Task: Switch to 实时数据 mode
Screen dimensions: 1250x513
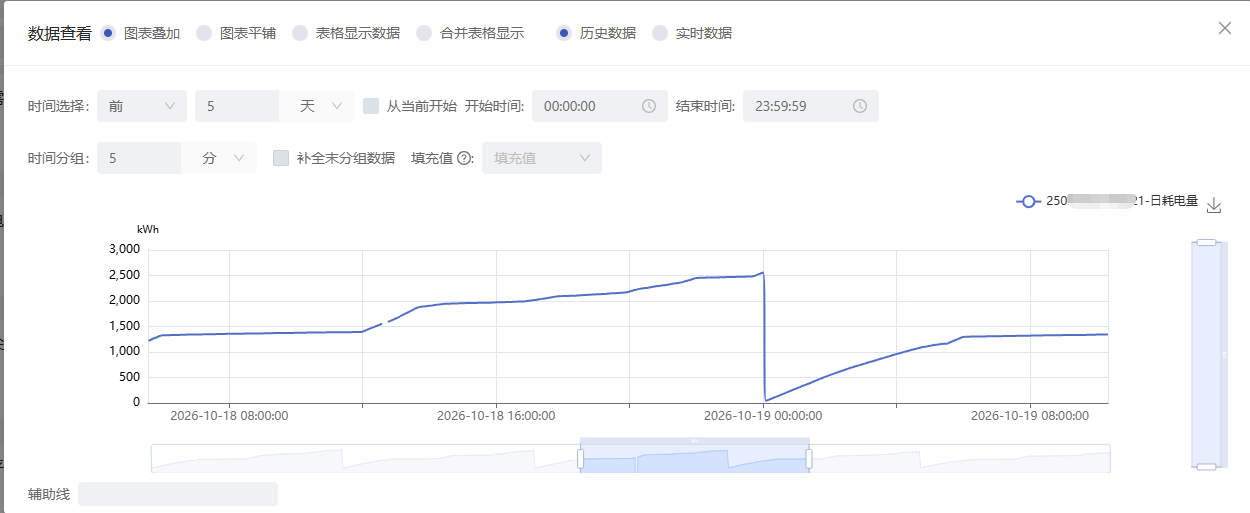Action: pos(660,33)
